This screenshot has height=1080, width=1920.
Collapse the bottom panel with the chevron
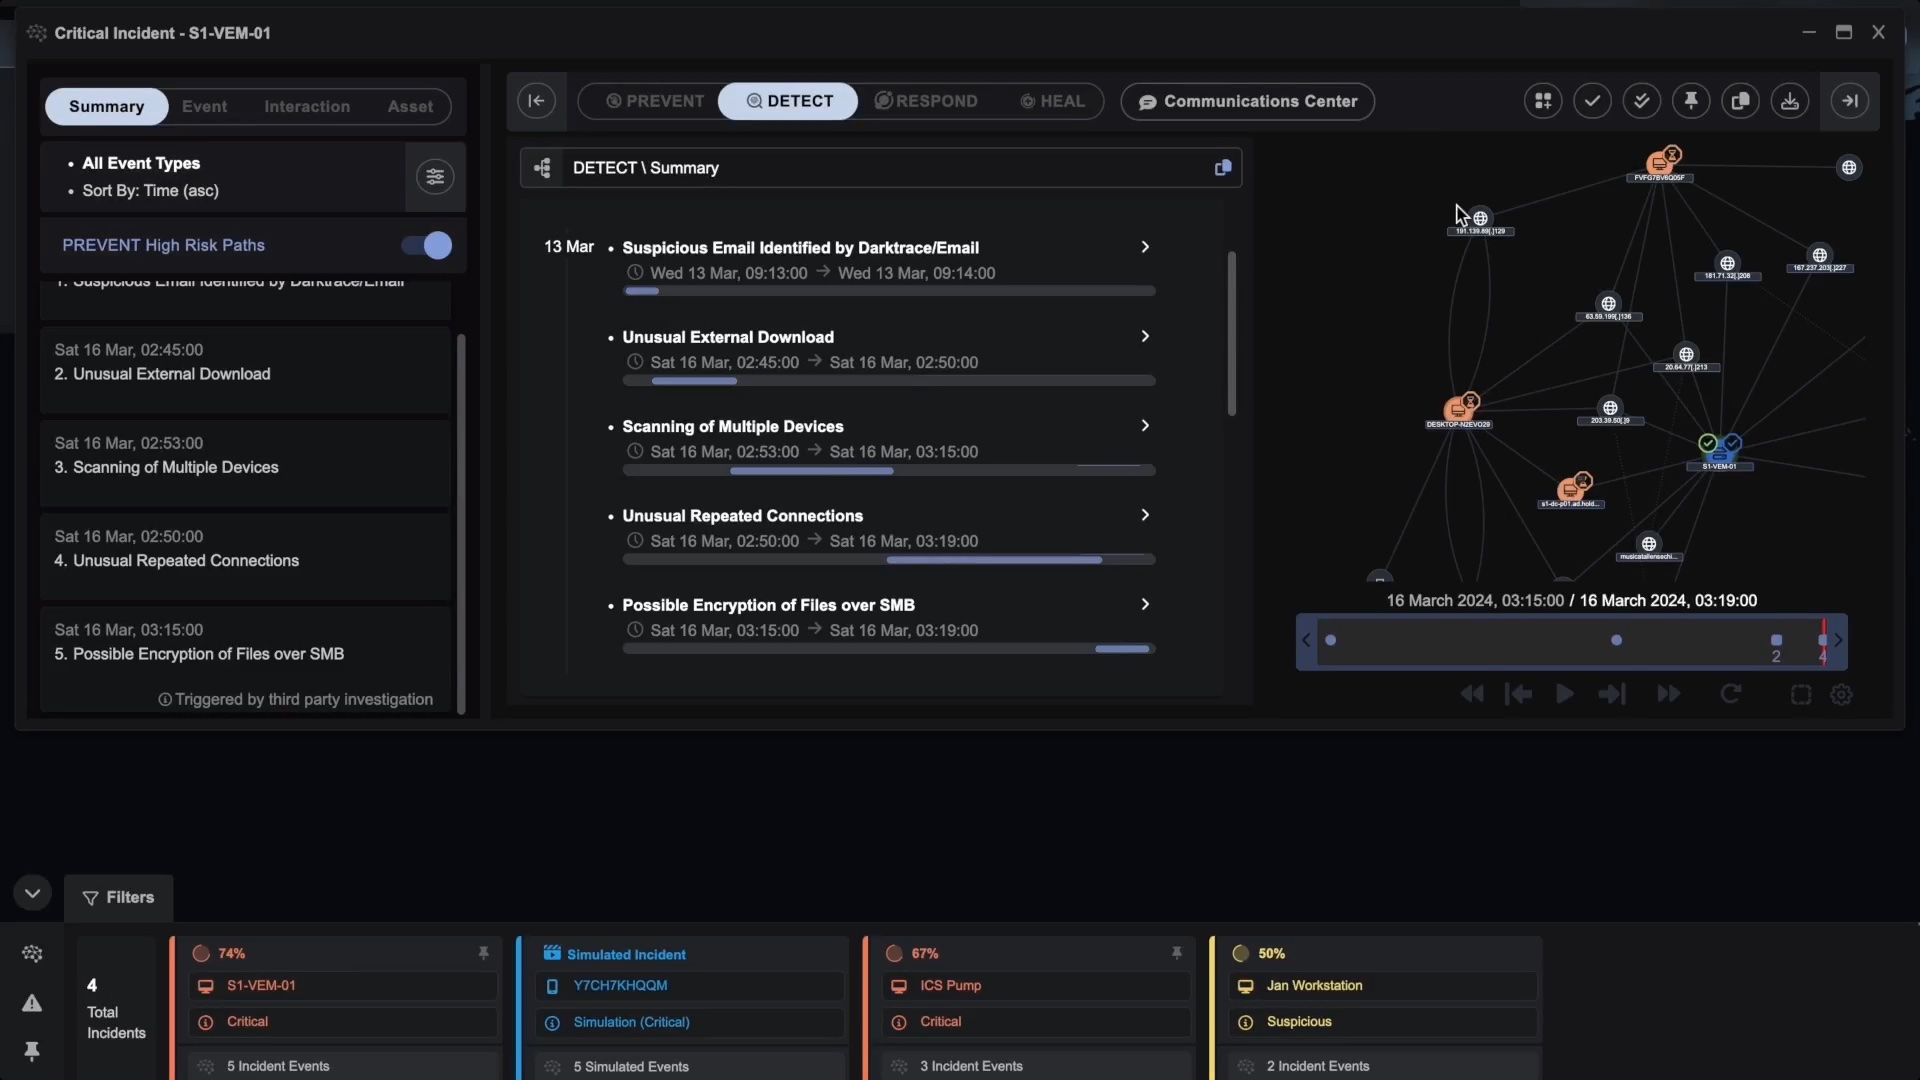coord(32,893)
